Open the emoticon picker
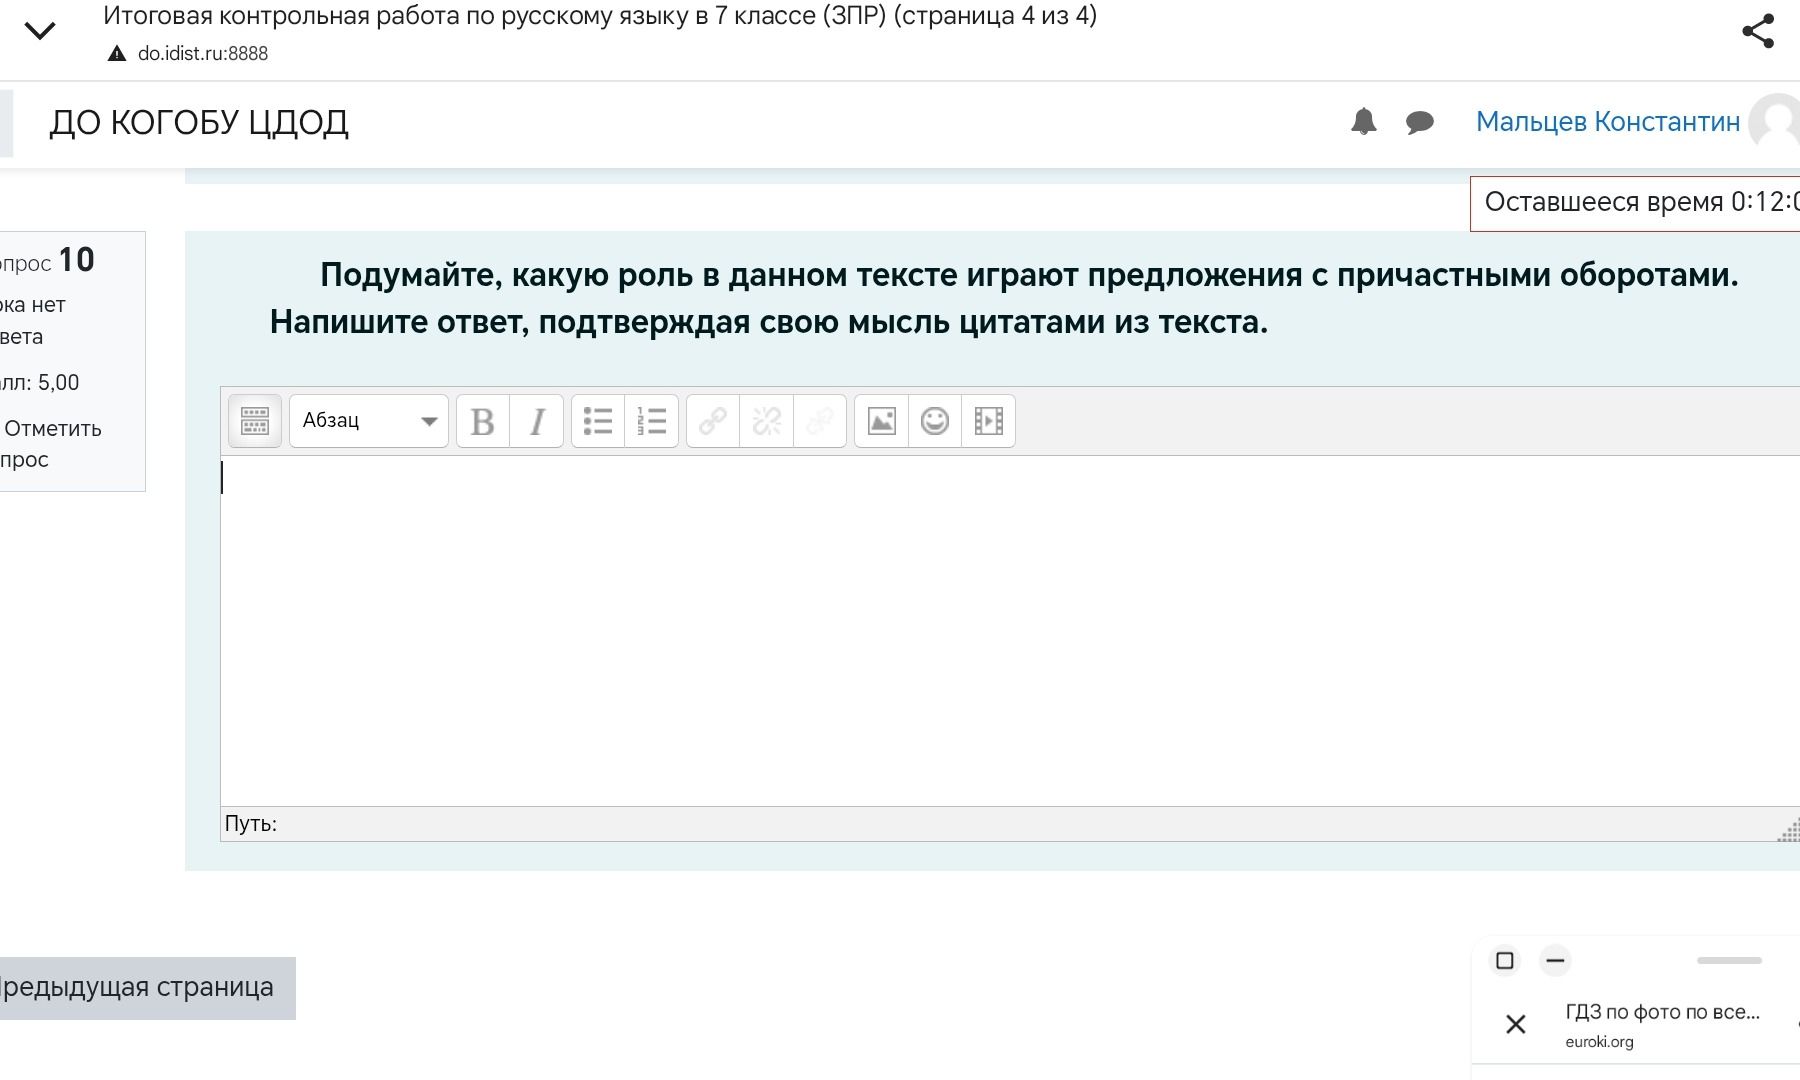This screenshot has height=1080, width=1800. 935,421
